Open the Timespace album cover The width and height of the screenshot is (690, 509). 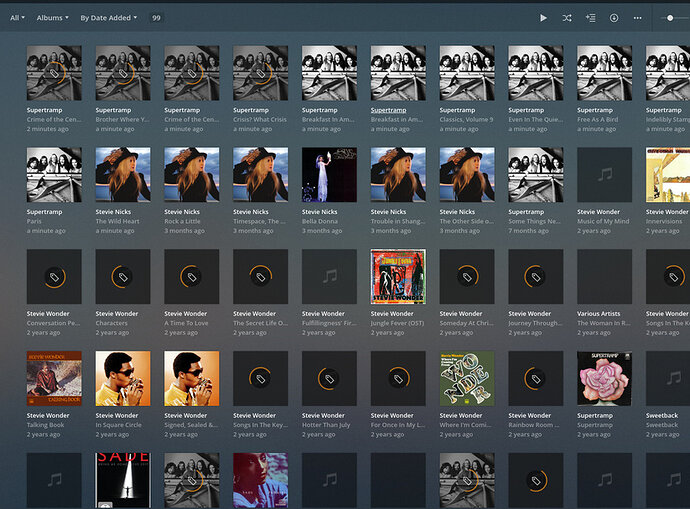click(261, 175)
